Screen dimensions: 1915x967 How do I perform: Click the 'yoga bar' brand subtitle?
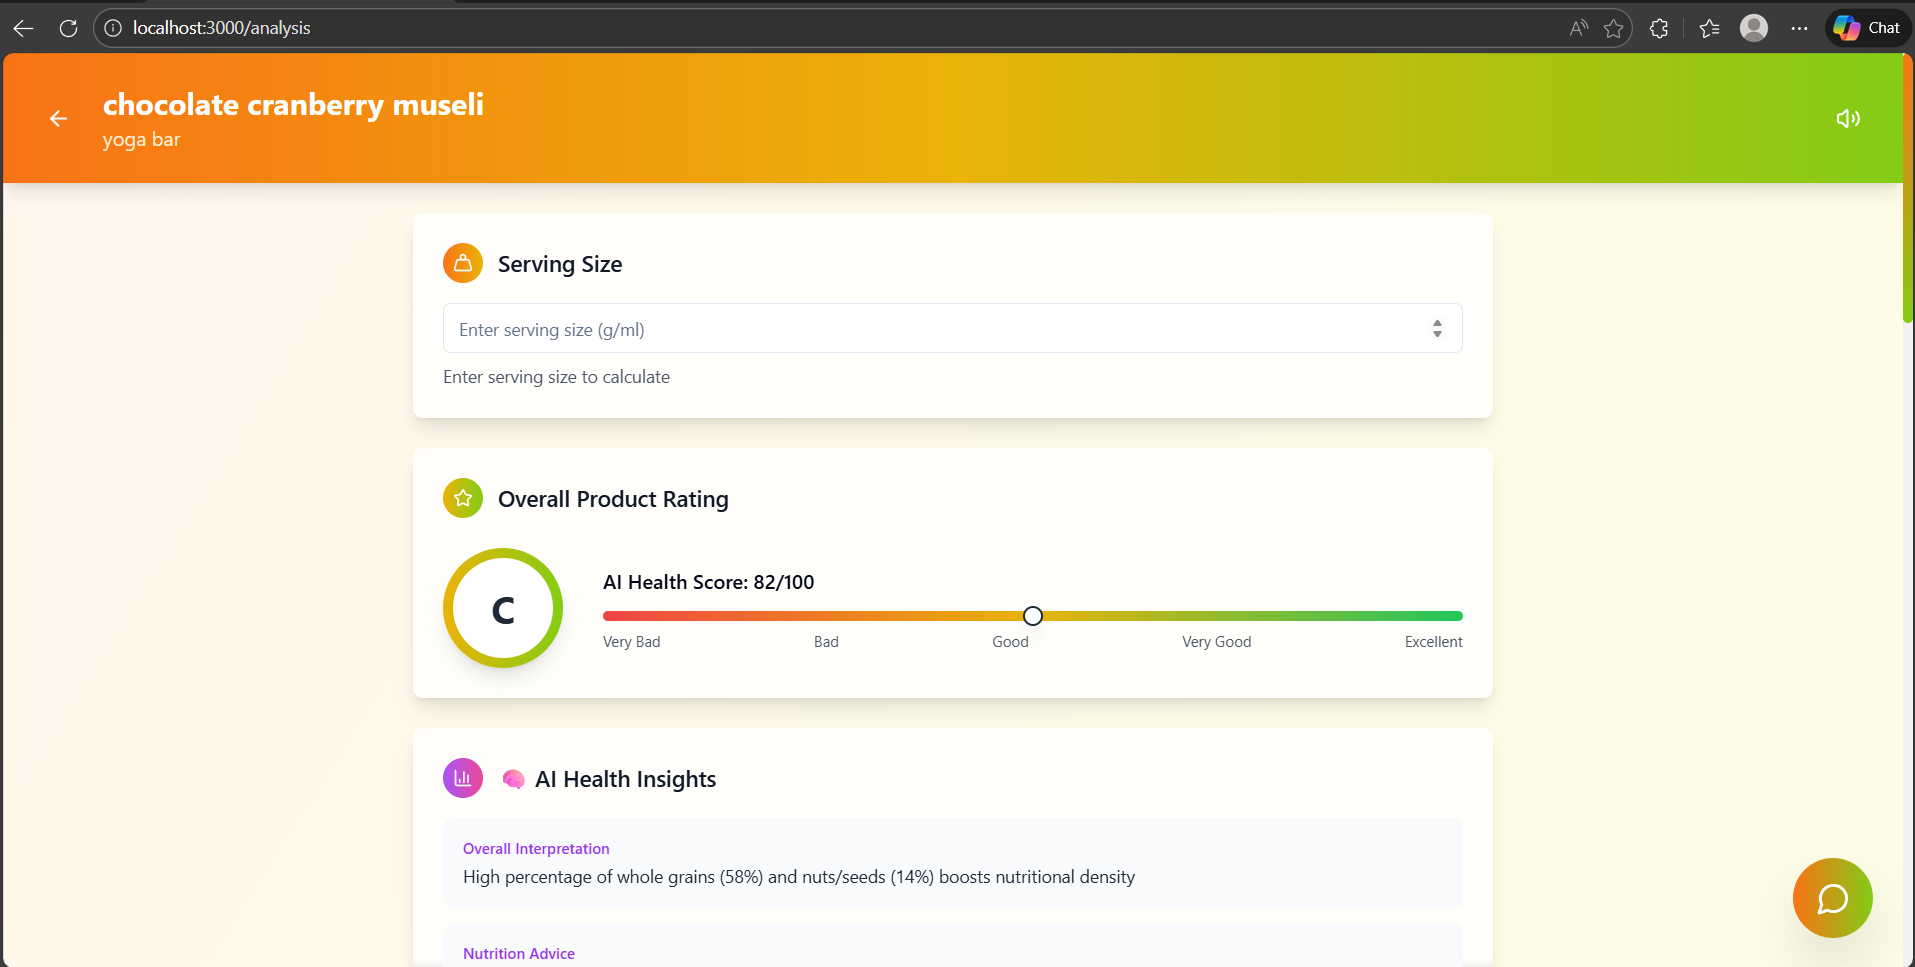[141, 140]
